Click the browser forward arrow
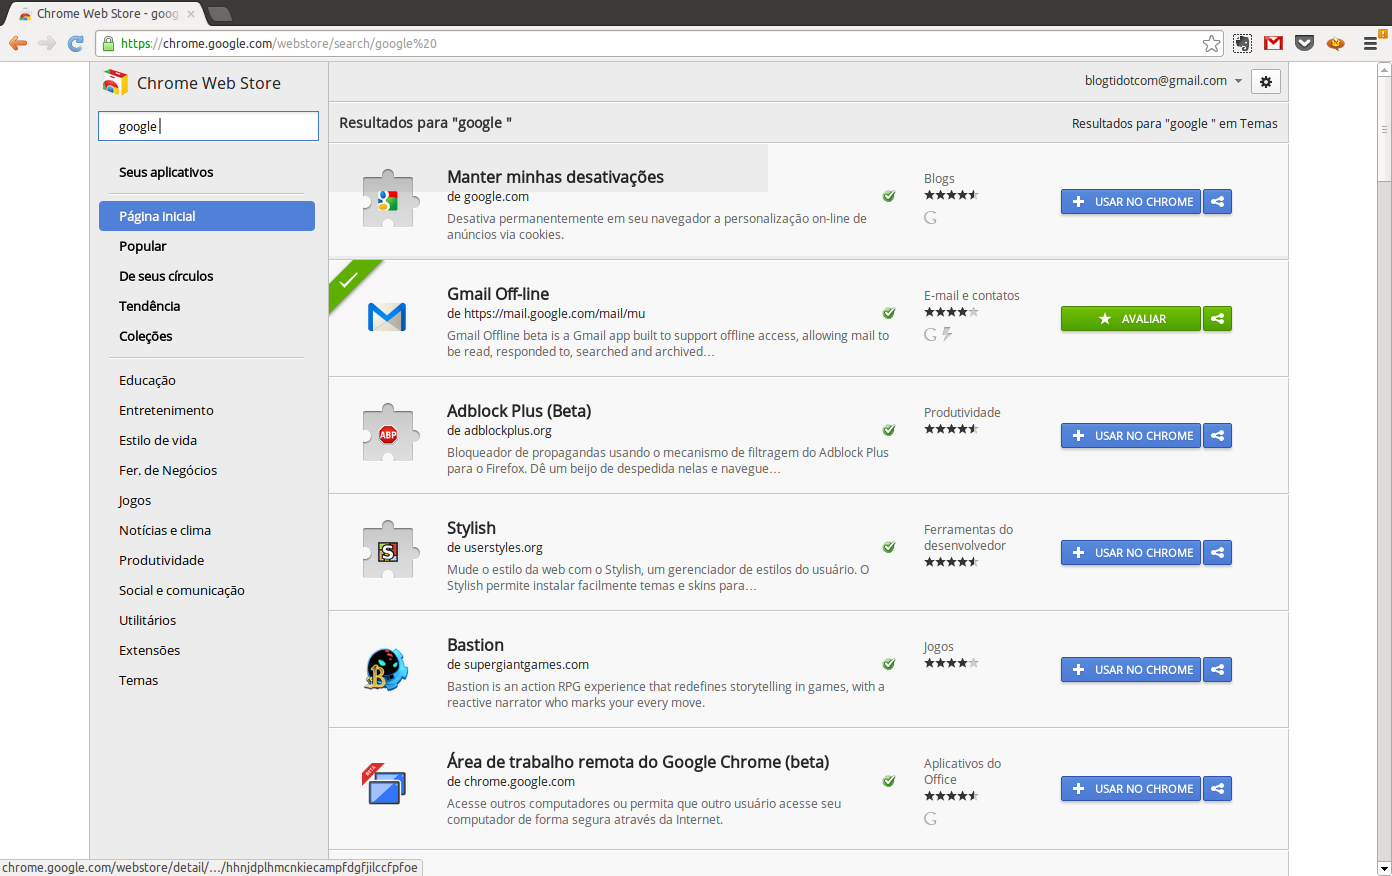 [x=47, y=43]
